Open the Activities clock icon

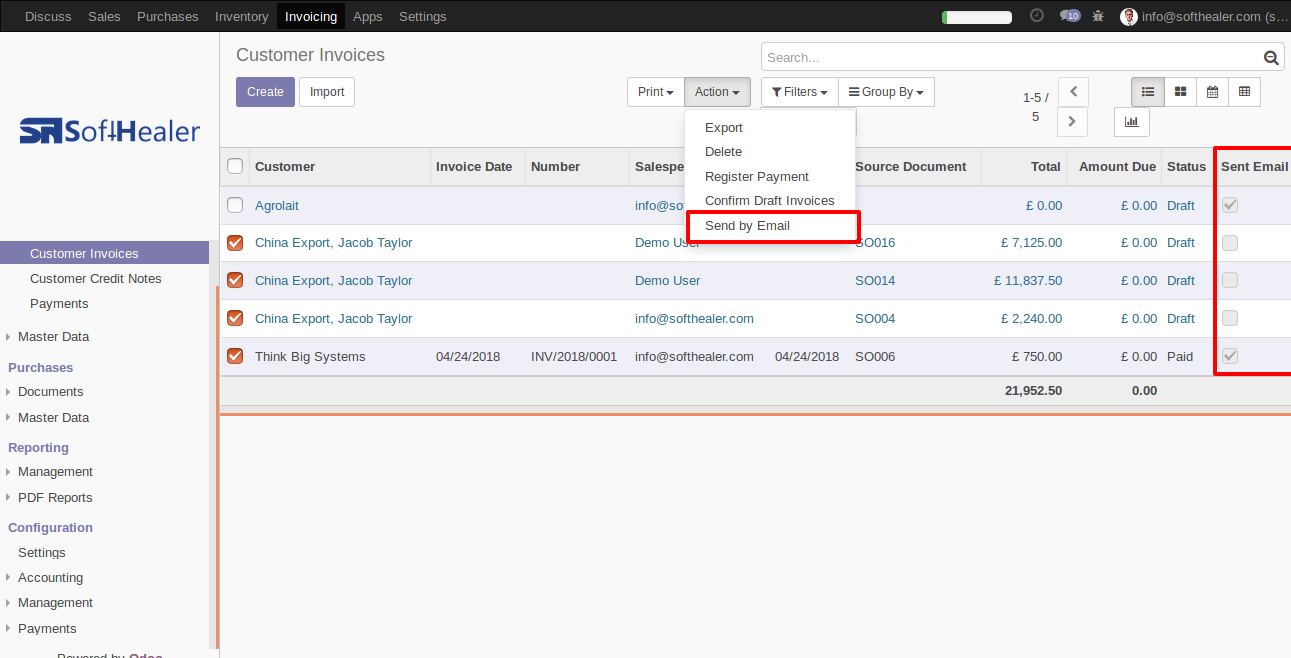[1036, 16]
